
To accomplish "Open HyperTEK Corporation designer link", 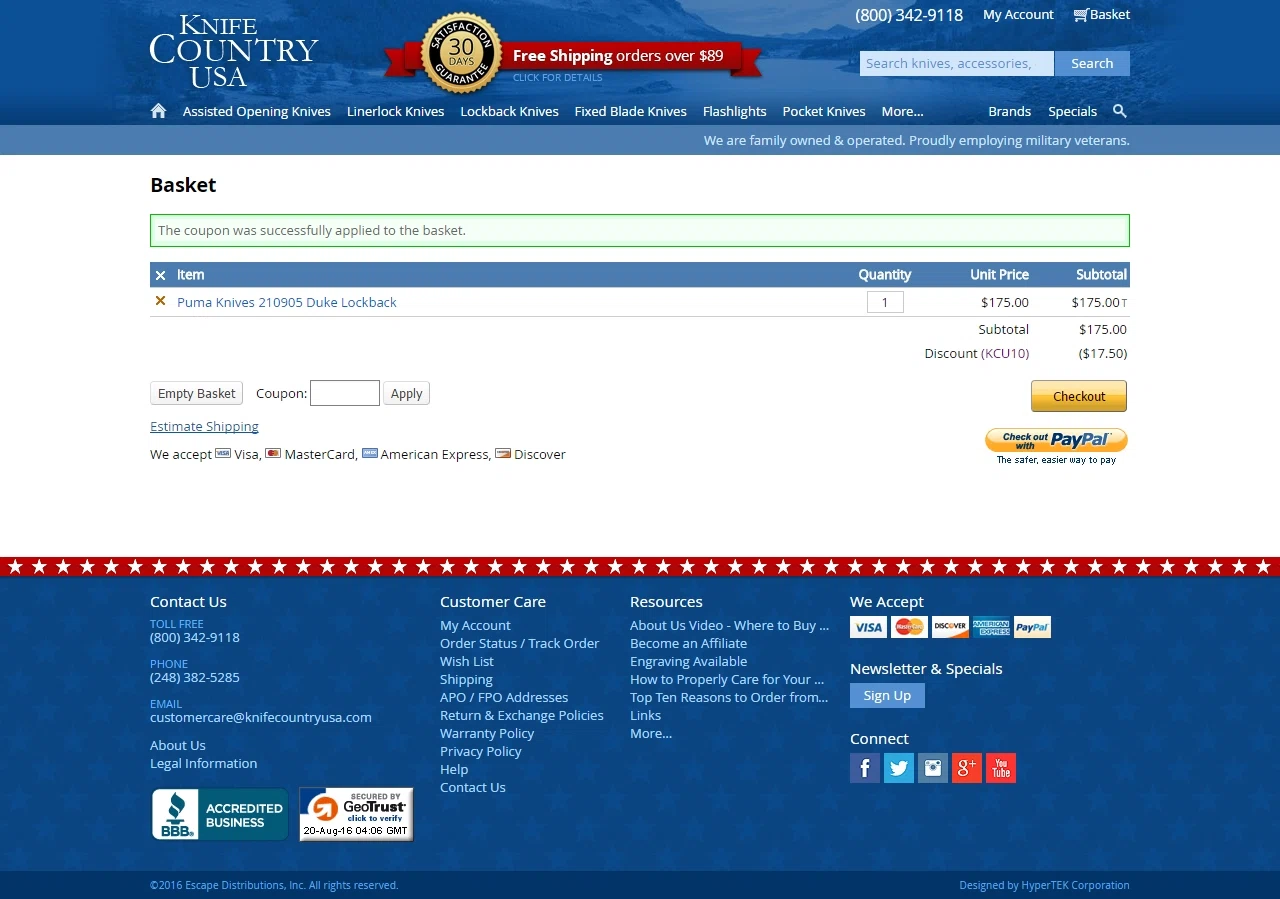I will [x=1075, y=885].
